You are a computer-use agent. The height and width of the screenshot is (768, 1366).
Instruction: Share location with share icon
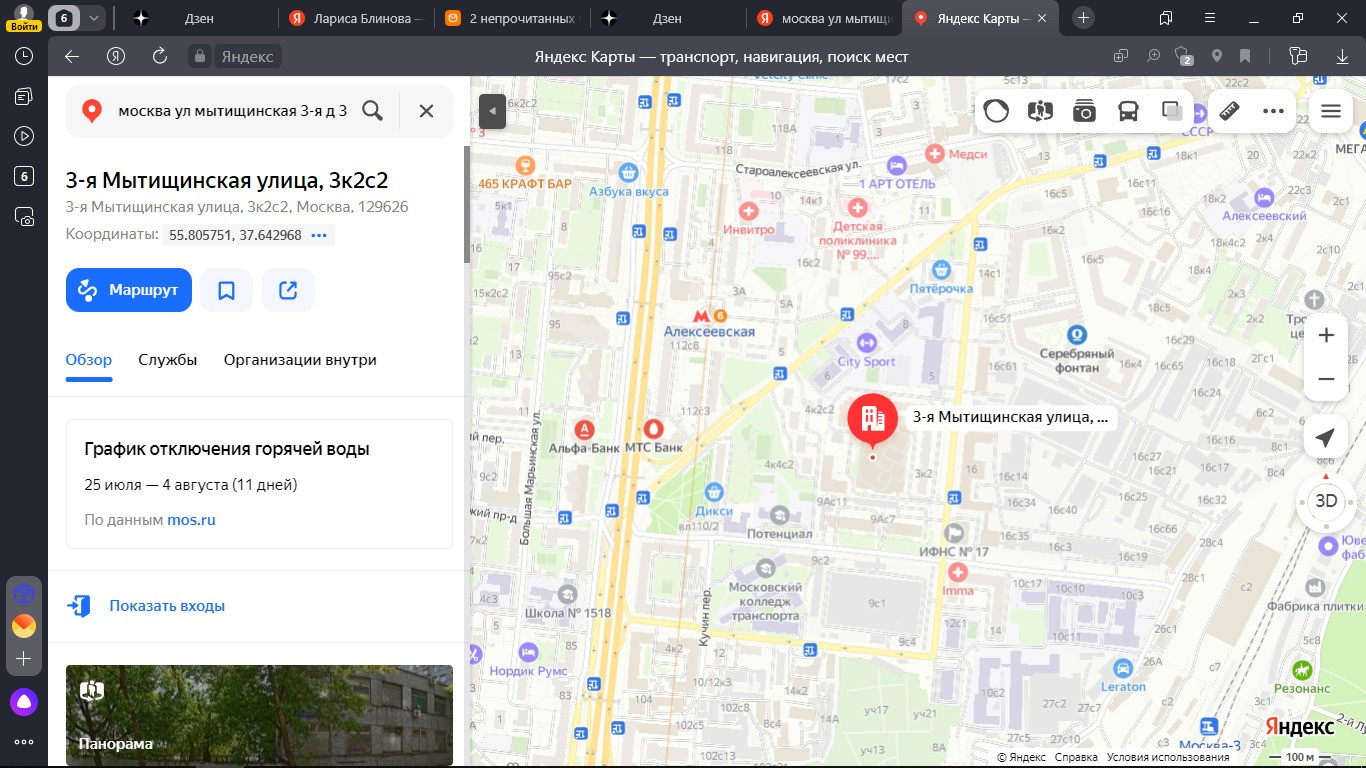(288, 290)
